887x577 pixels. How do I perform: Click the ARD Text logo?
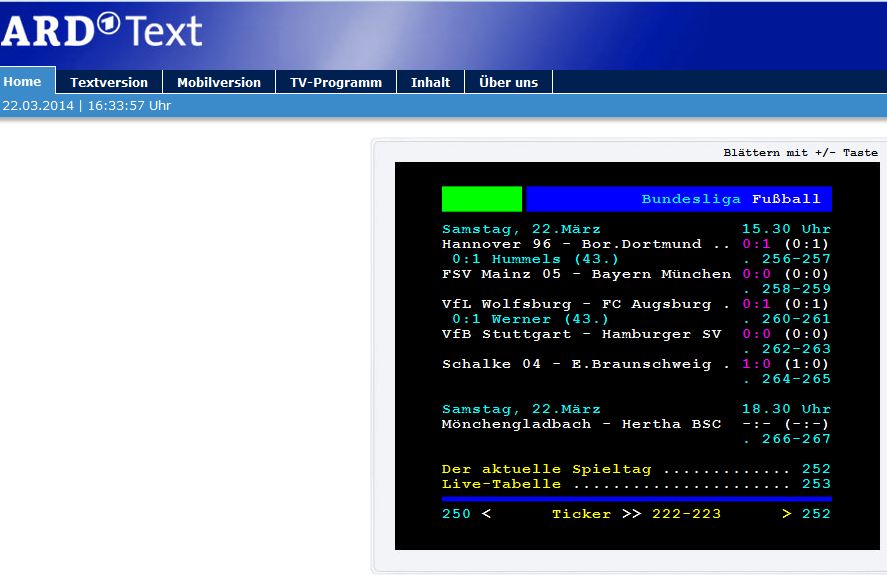tap(101, 31)
